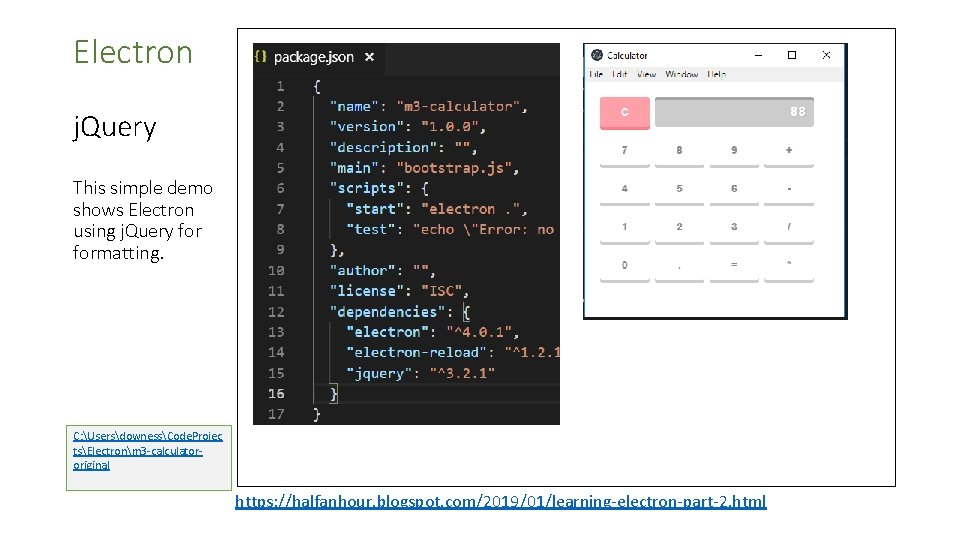Click the "^4.0.1" electron version value

[478, 332]
